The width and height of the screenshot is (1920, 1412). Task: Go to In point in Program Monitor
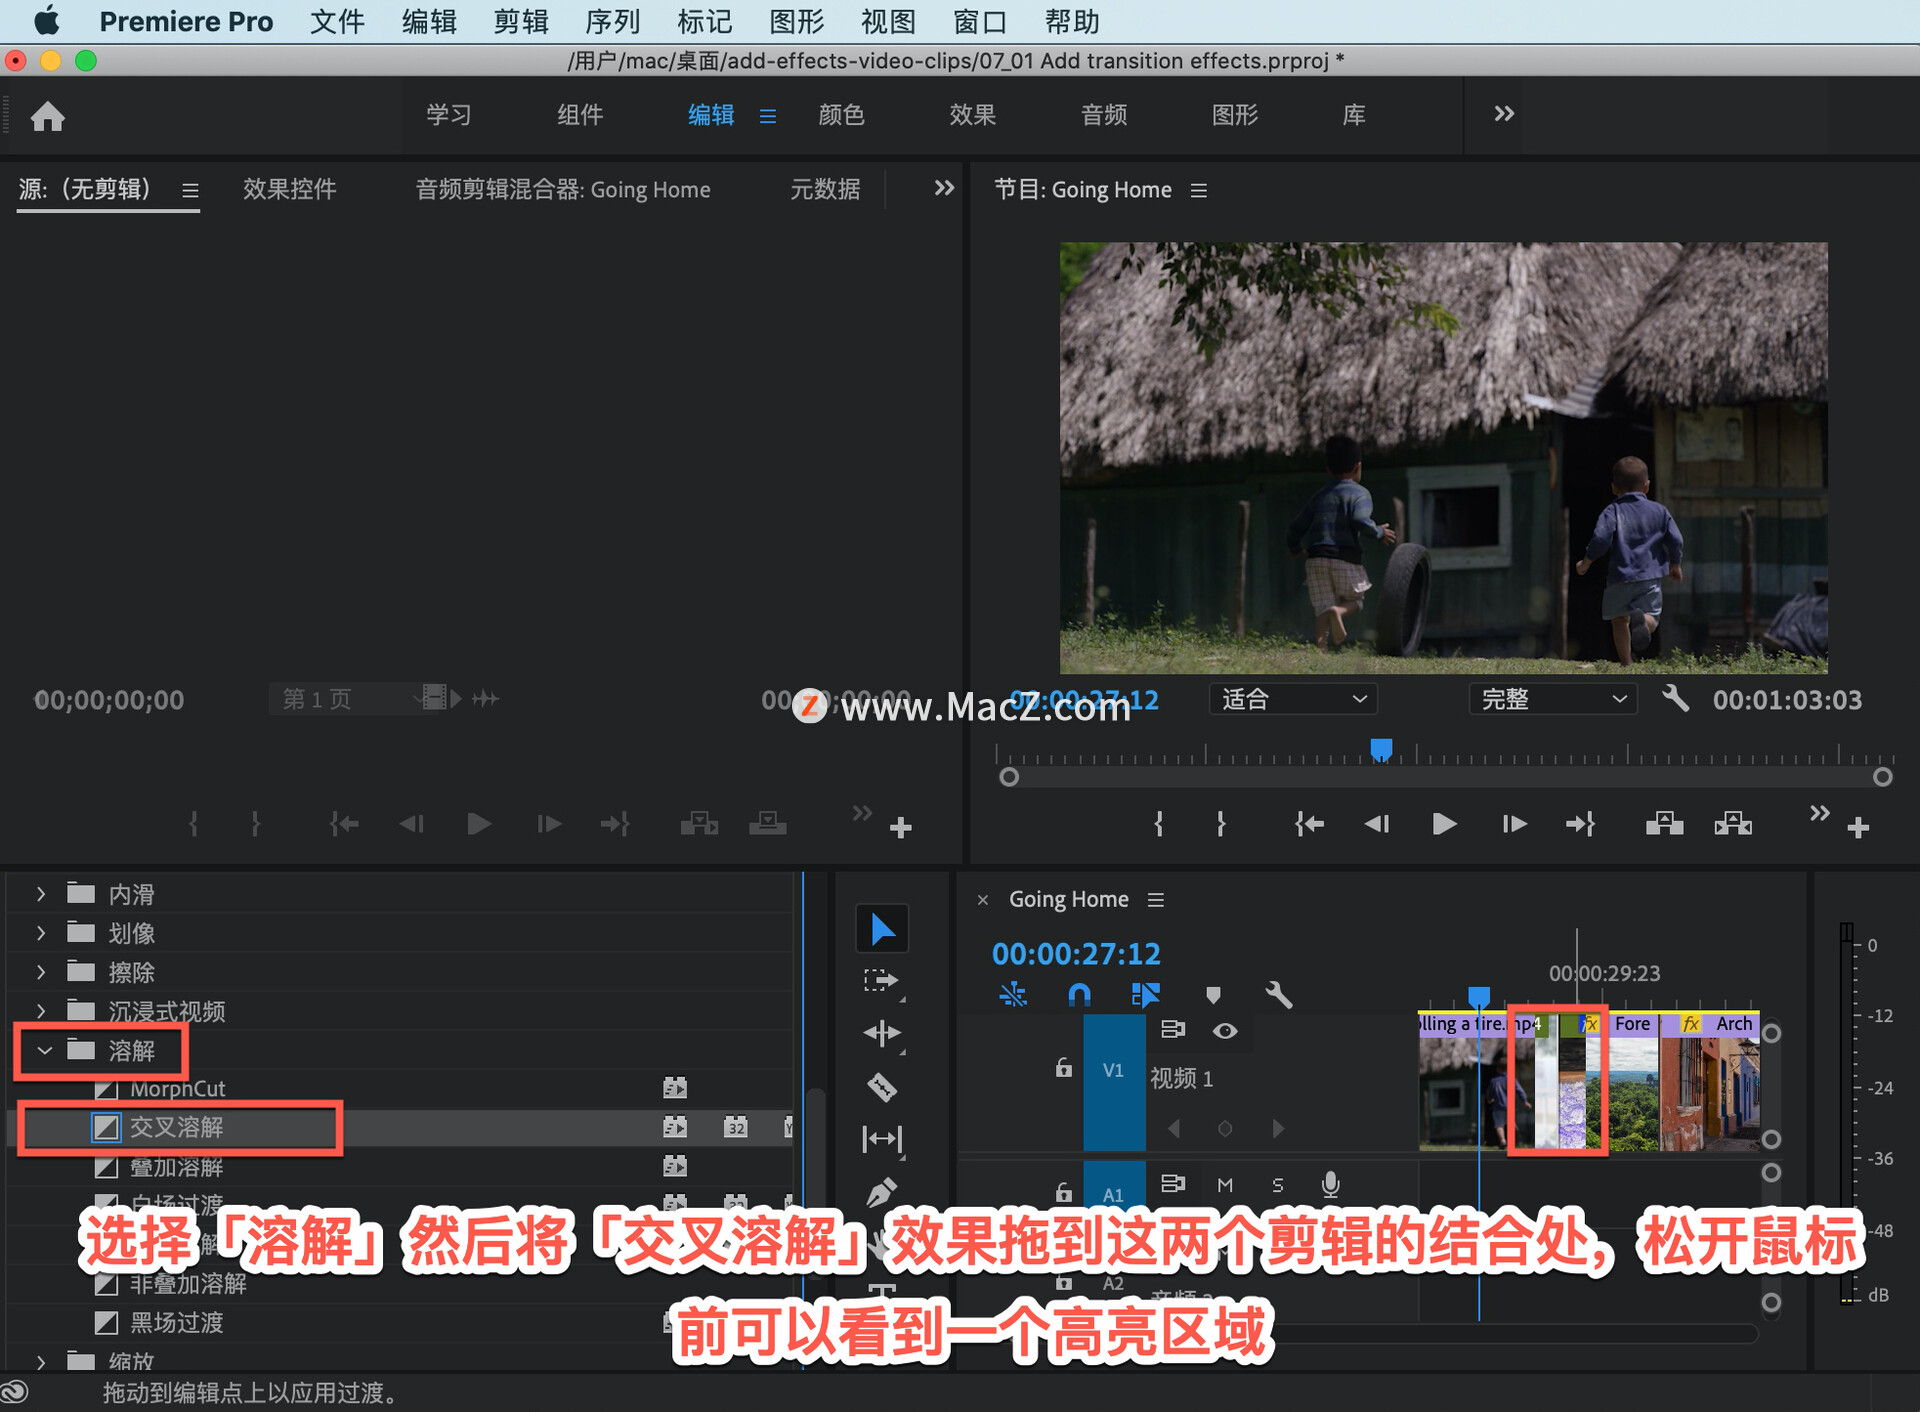pyautogui.click(x=1309, y=824)
